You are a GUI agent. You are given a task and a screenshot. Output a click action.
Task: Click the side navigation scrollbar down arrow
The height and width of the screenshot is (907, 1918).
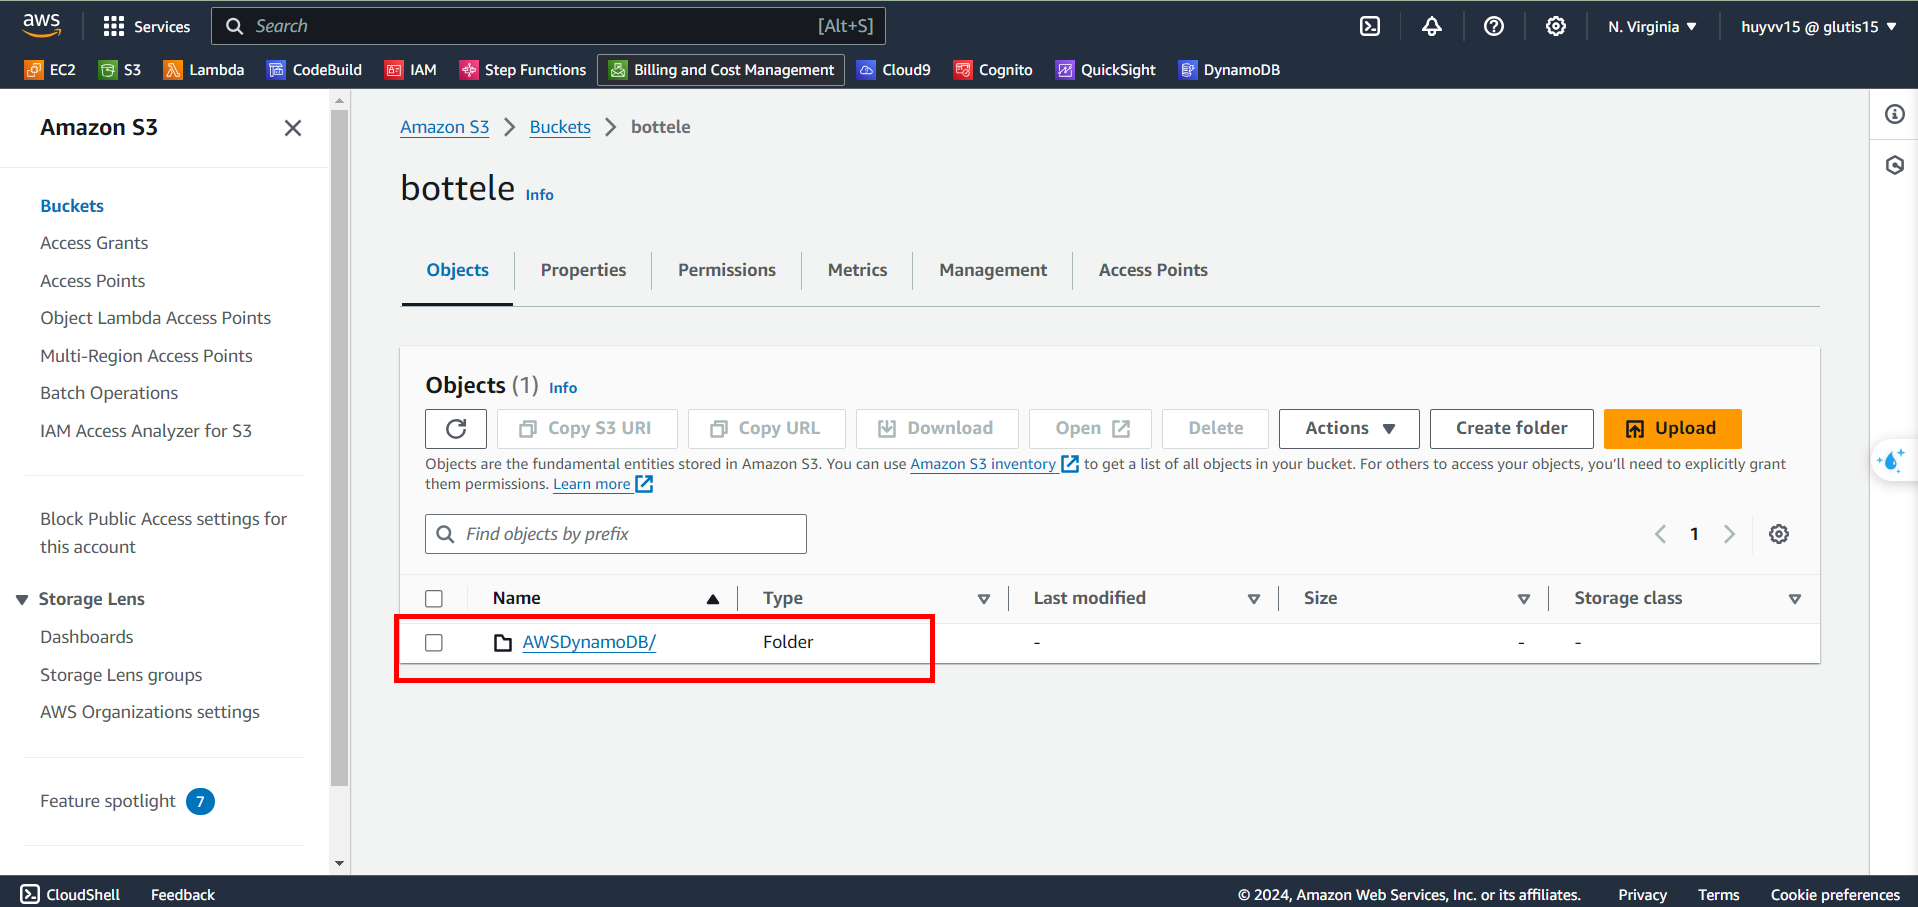click(x=340, y=863)
